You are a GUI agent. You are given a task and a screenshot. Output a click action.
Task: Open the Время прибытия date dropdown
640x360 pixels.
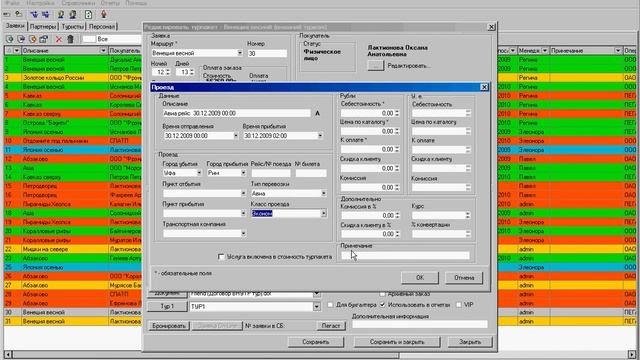(x=320, y=136)
